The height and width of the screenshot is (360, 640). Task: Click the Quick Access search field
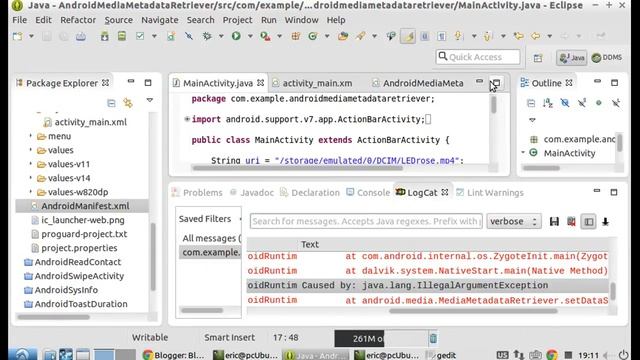478,57
